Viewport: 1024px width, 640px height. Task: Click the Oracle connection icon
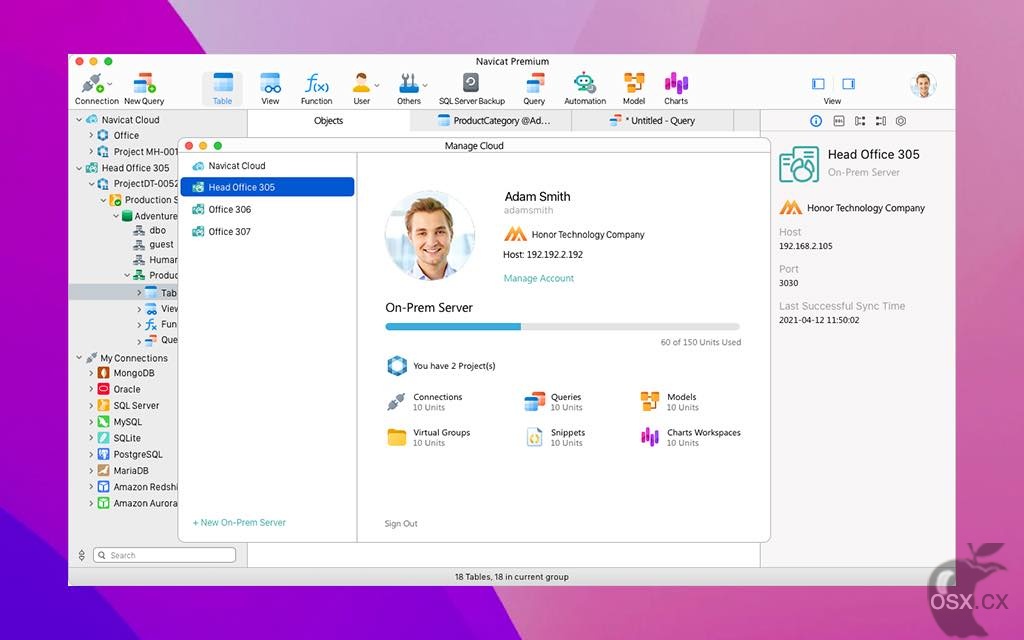(x=103, y=389)
